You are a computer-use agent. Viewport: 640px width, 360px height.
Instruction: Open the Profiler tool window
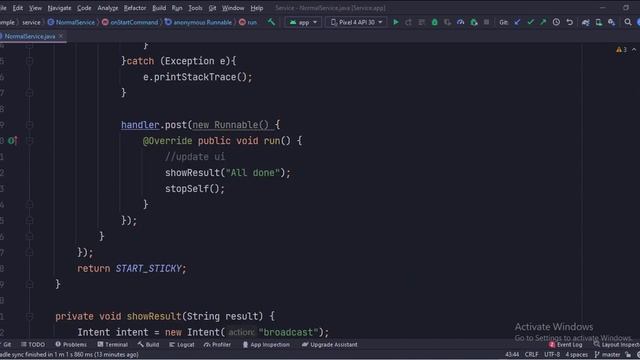click(x=218, y=345)
